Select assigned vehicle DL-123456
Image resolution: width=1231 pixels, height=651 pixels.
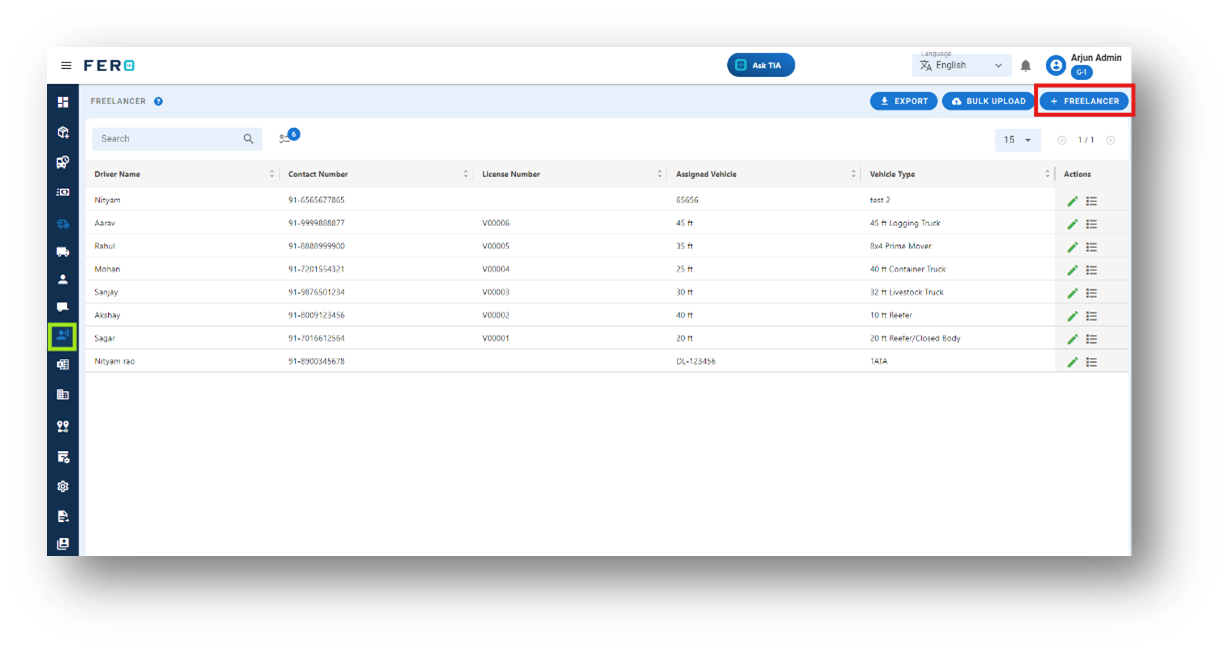pyautogui.click(x=696, y=361)
